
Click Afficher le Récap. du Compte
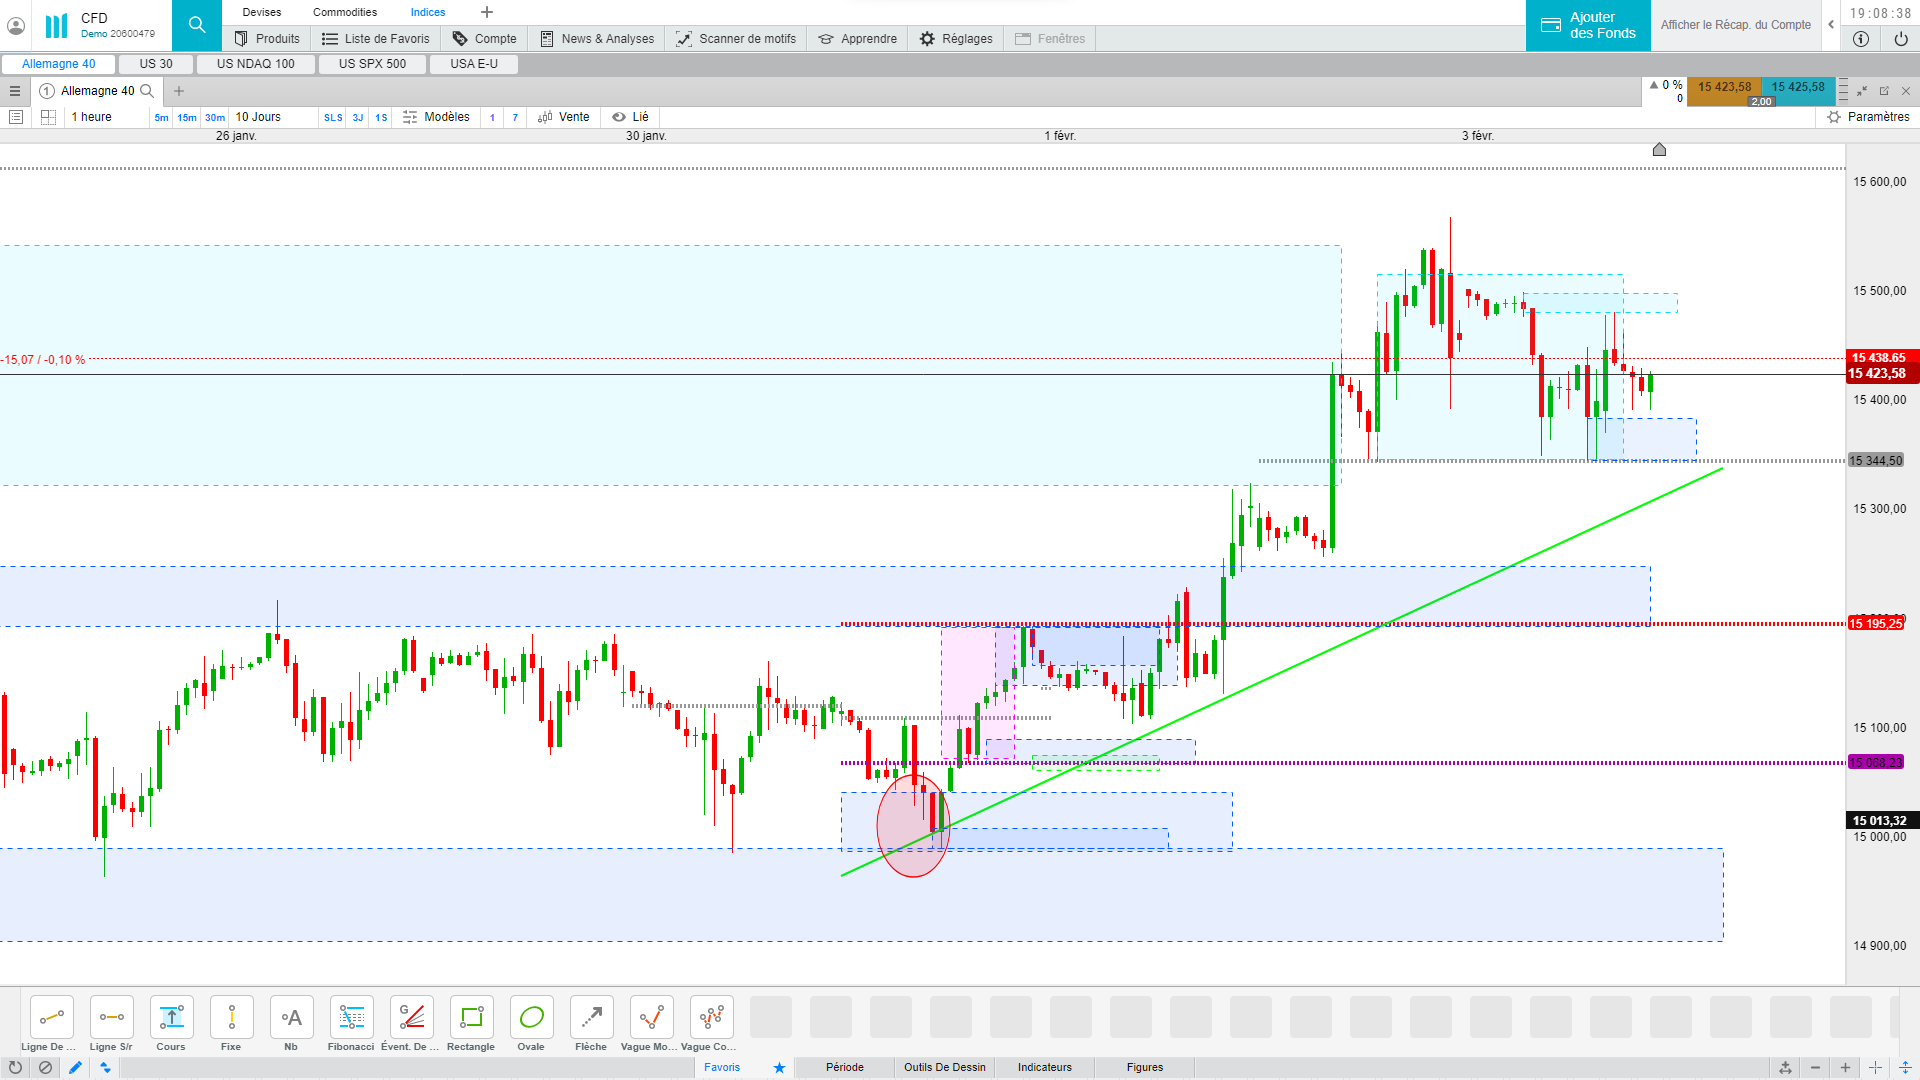1735,25
